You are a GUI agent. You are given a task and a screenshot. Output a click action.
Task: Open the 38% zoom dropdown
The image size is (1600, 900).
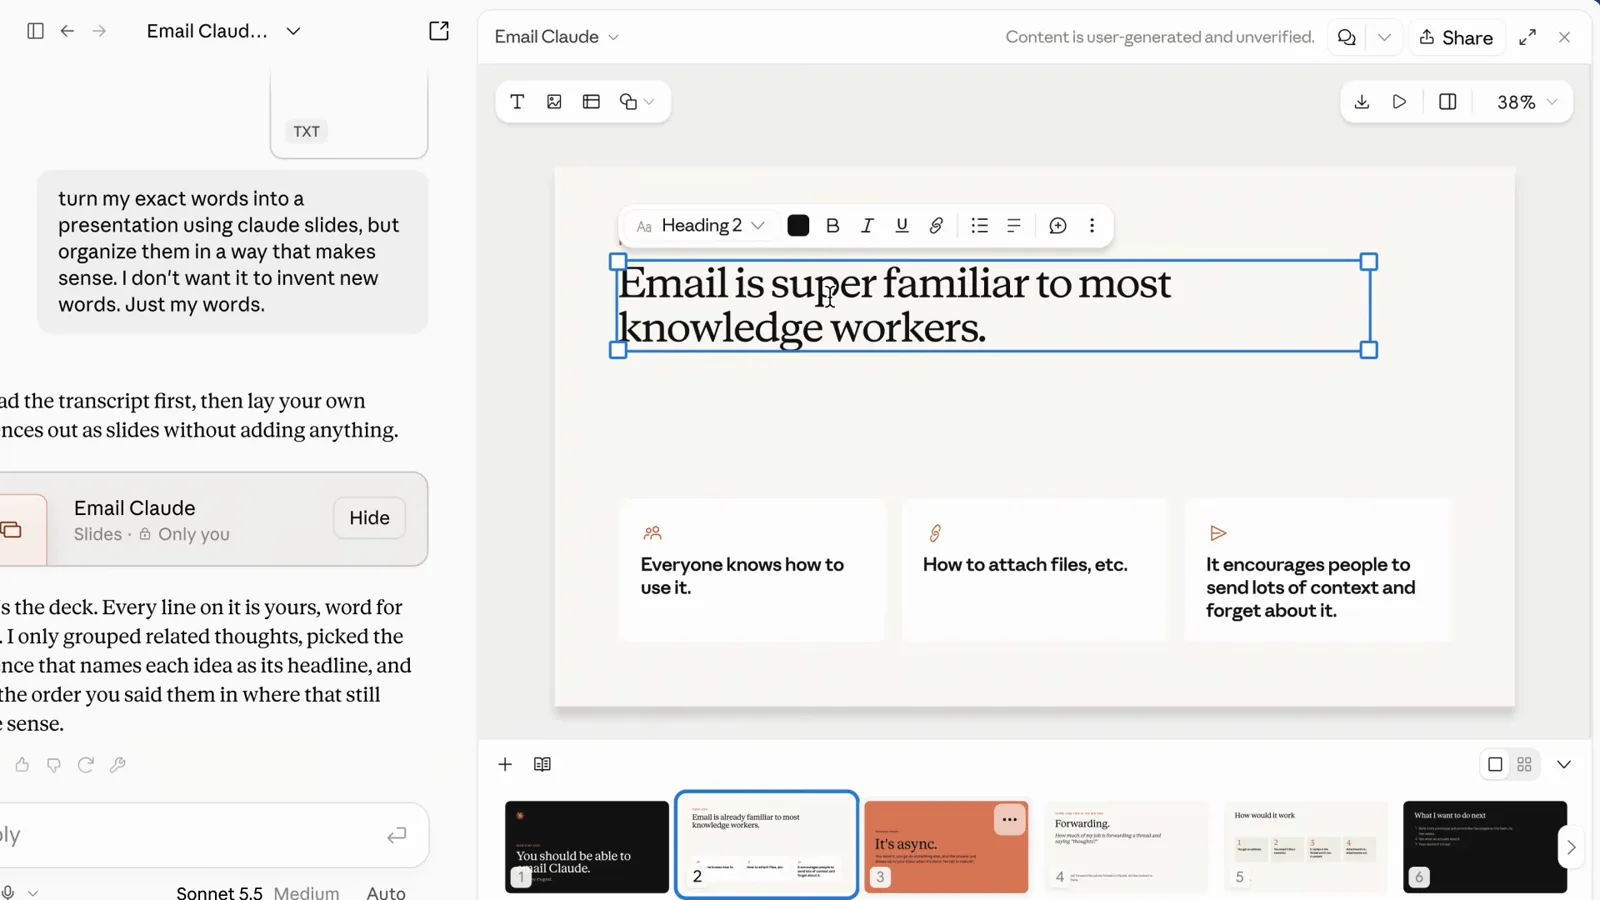point(1526,102)
